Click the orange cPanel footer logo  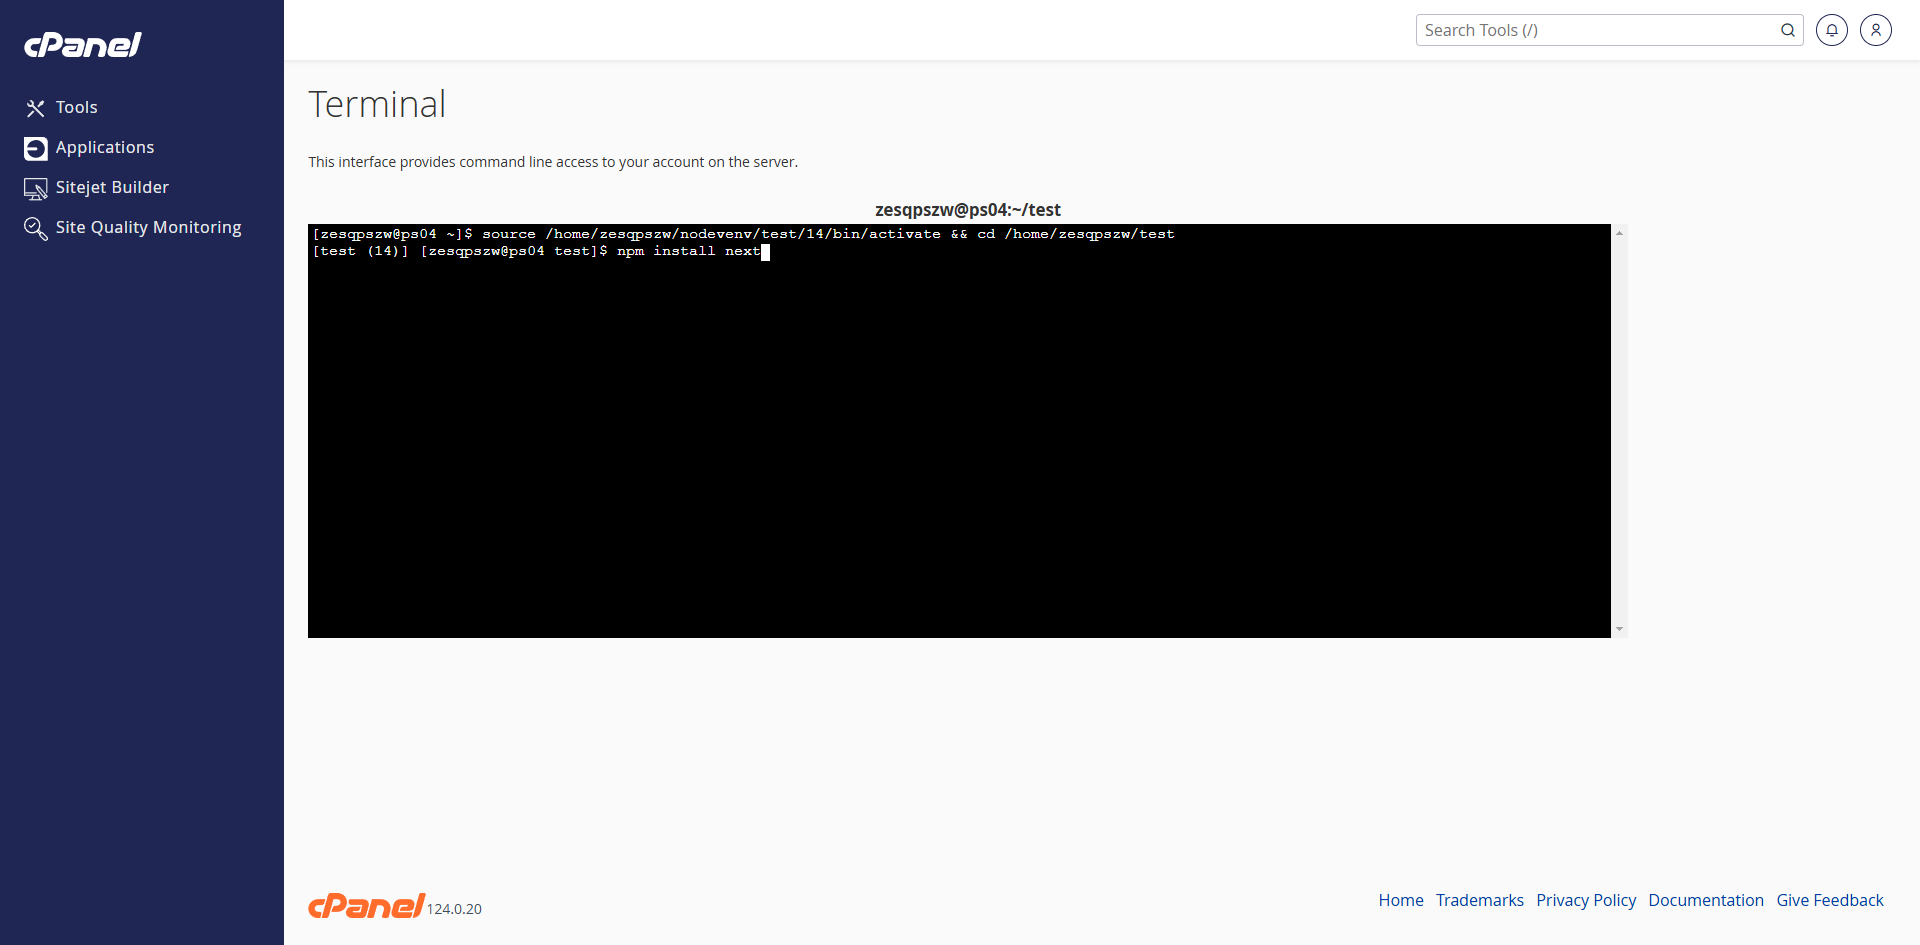point(366,906)
